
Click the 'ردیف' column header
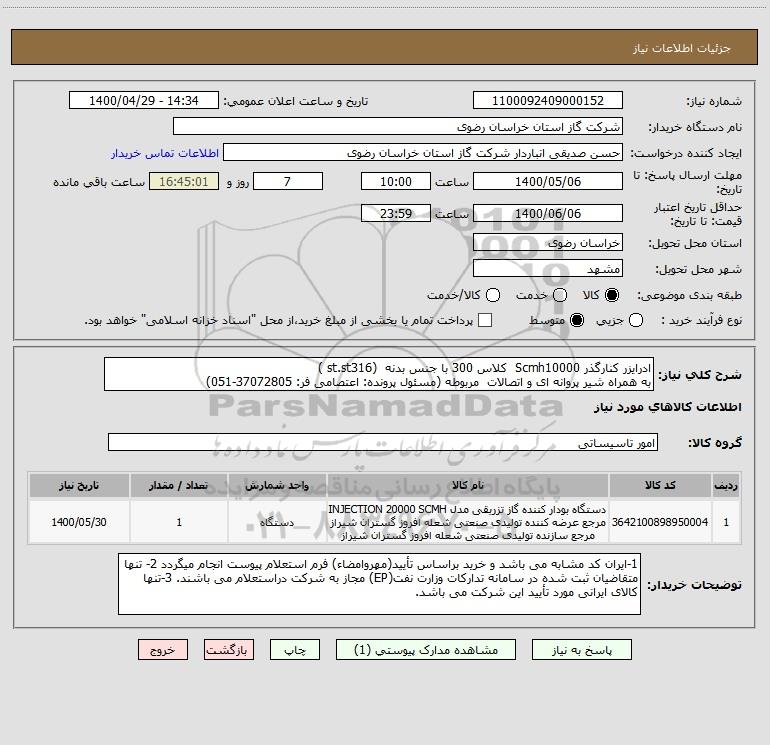(x=726, y=485)
